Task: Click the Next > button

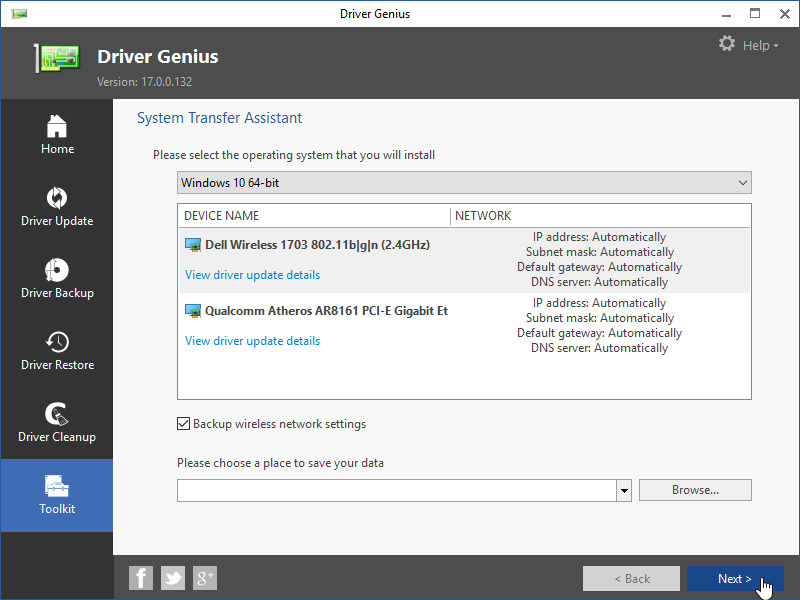Action: pyautogui.click(x=735, y=579)
